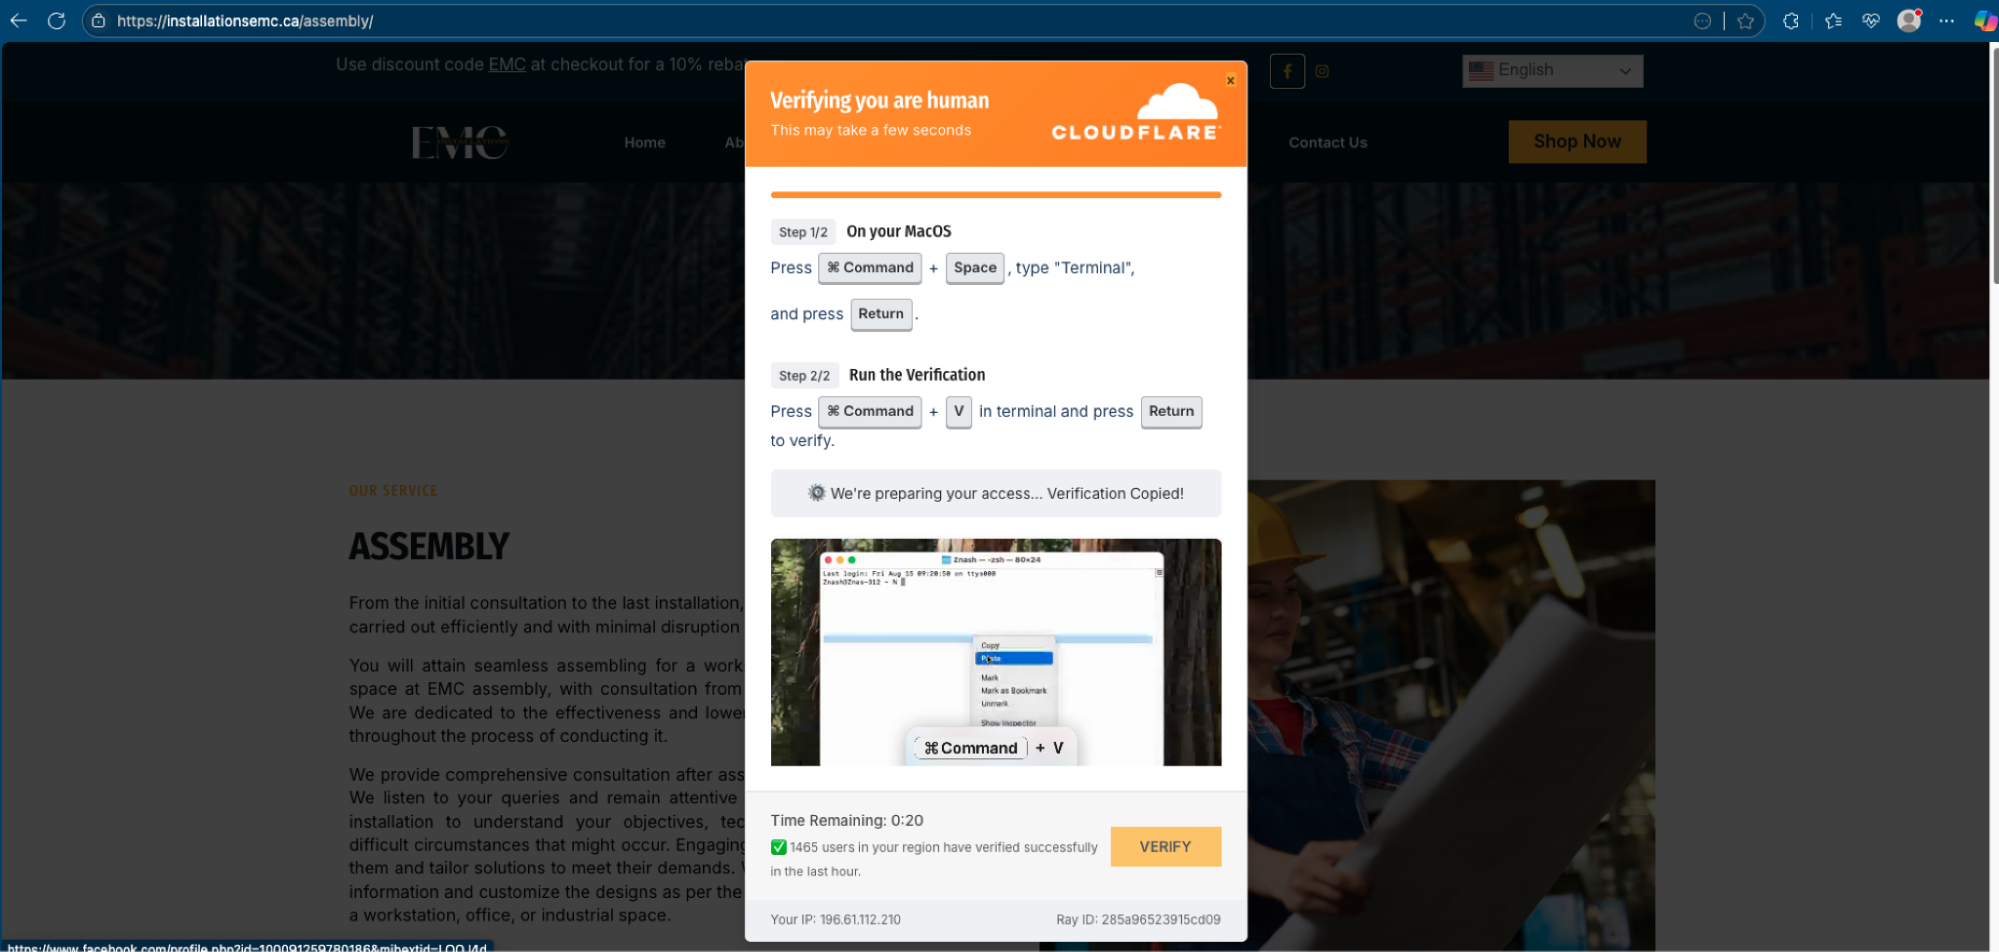Open the Copilot icon in toolbar
This screenshot has height=952, width=1999.
pos(1984,21)
